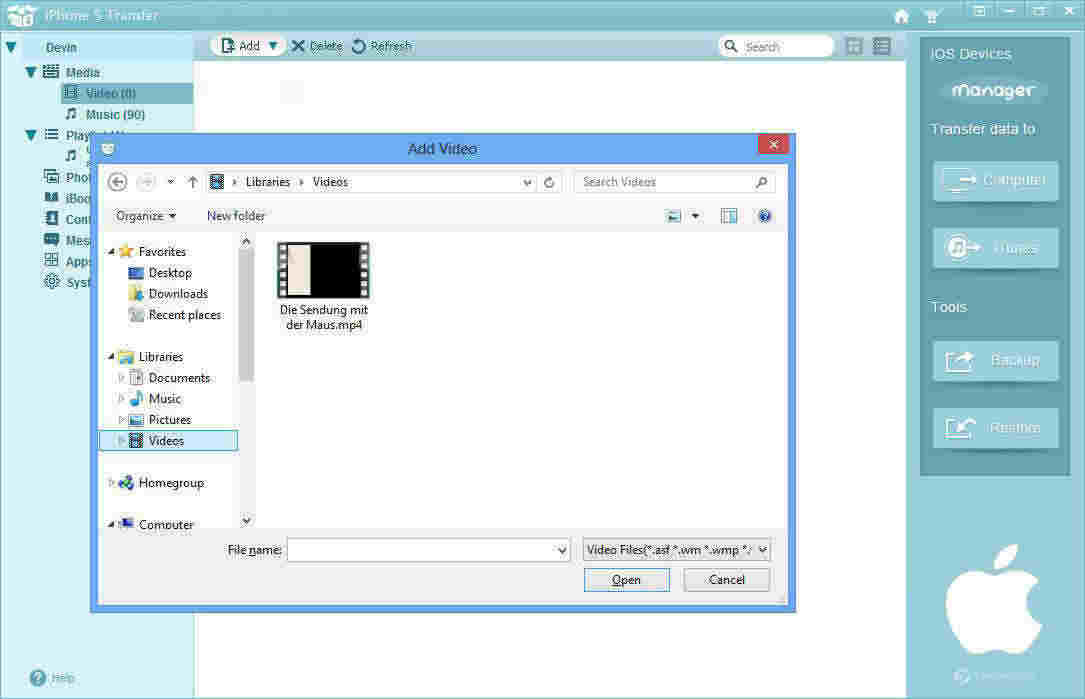Switch to grid view icon
Image resolution: width=1085 pixels, height=699 pixels.
coord(854,46)
